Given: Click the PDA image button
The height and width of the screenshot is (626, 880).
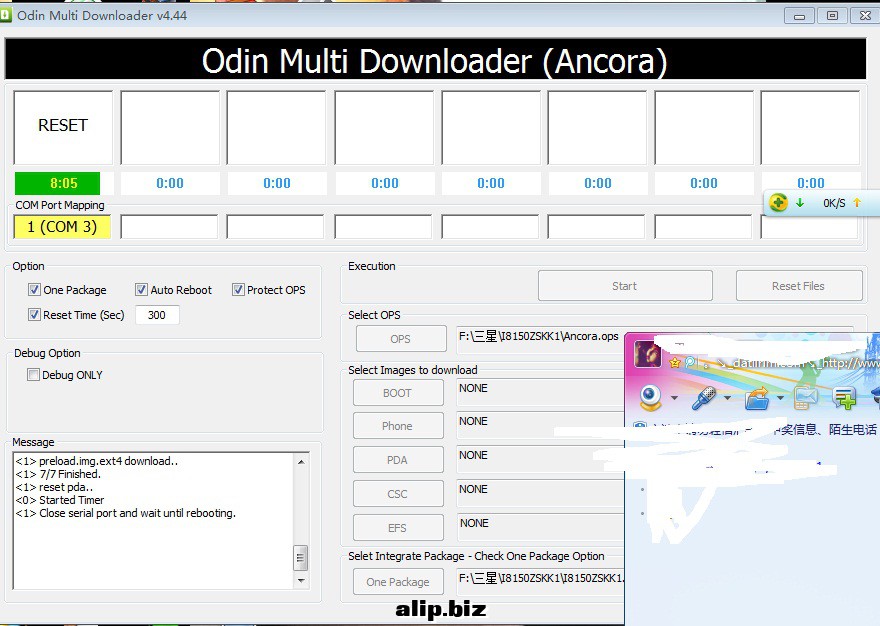Looking at the screenshot, I should coord(398,460).
